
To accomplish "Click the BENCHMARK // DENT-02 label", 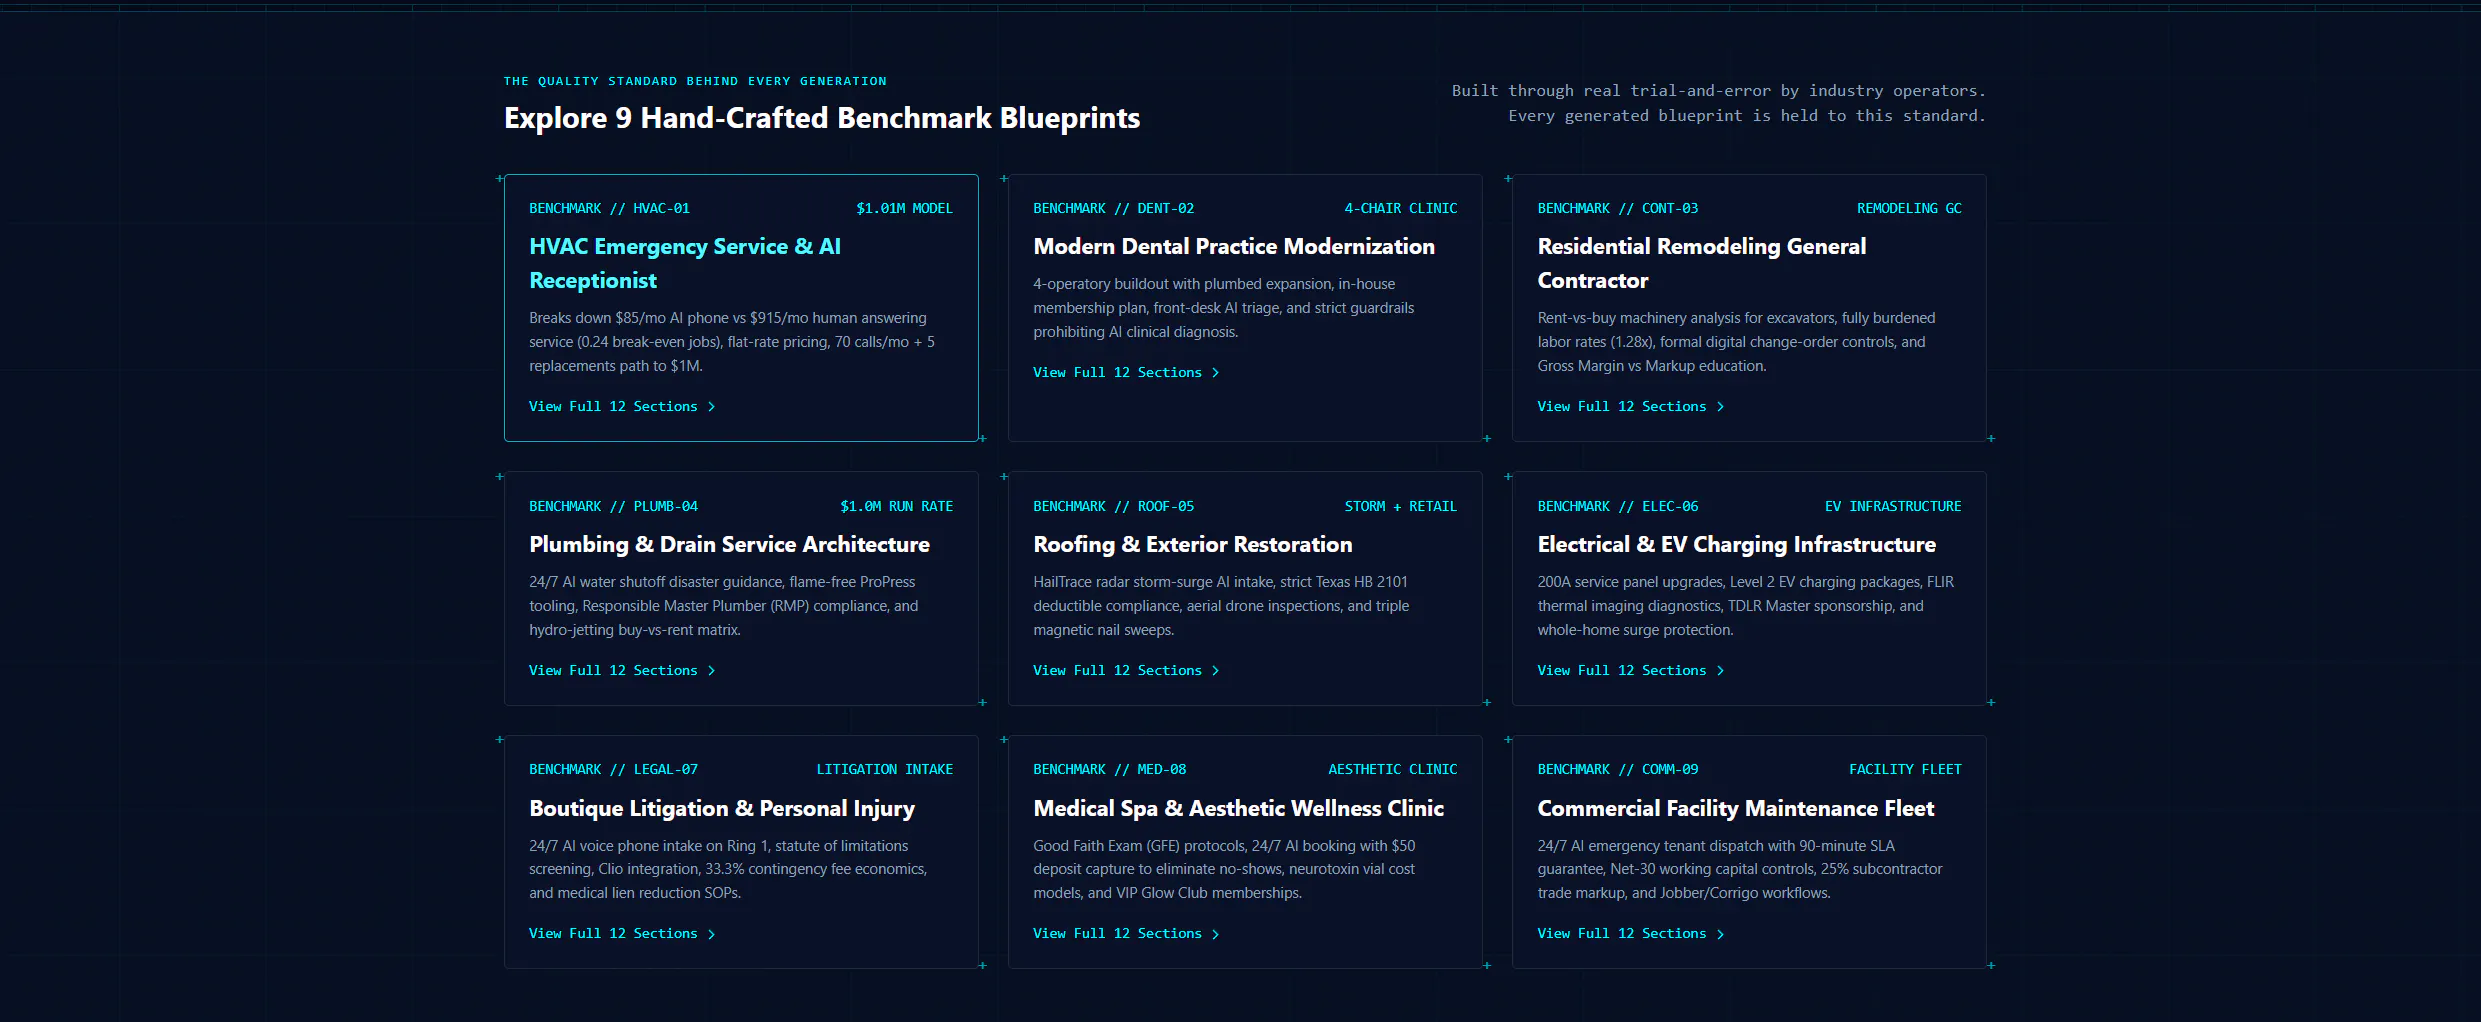I will click(x=1114, y=209).
